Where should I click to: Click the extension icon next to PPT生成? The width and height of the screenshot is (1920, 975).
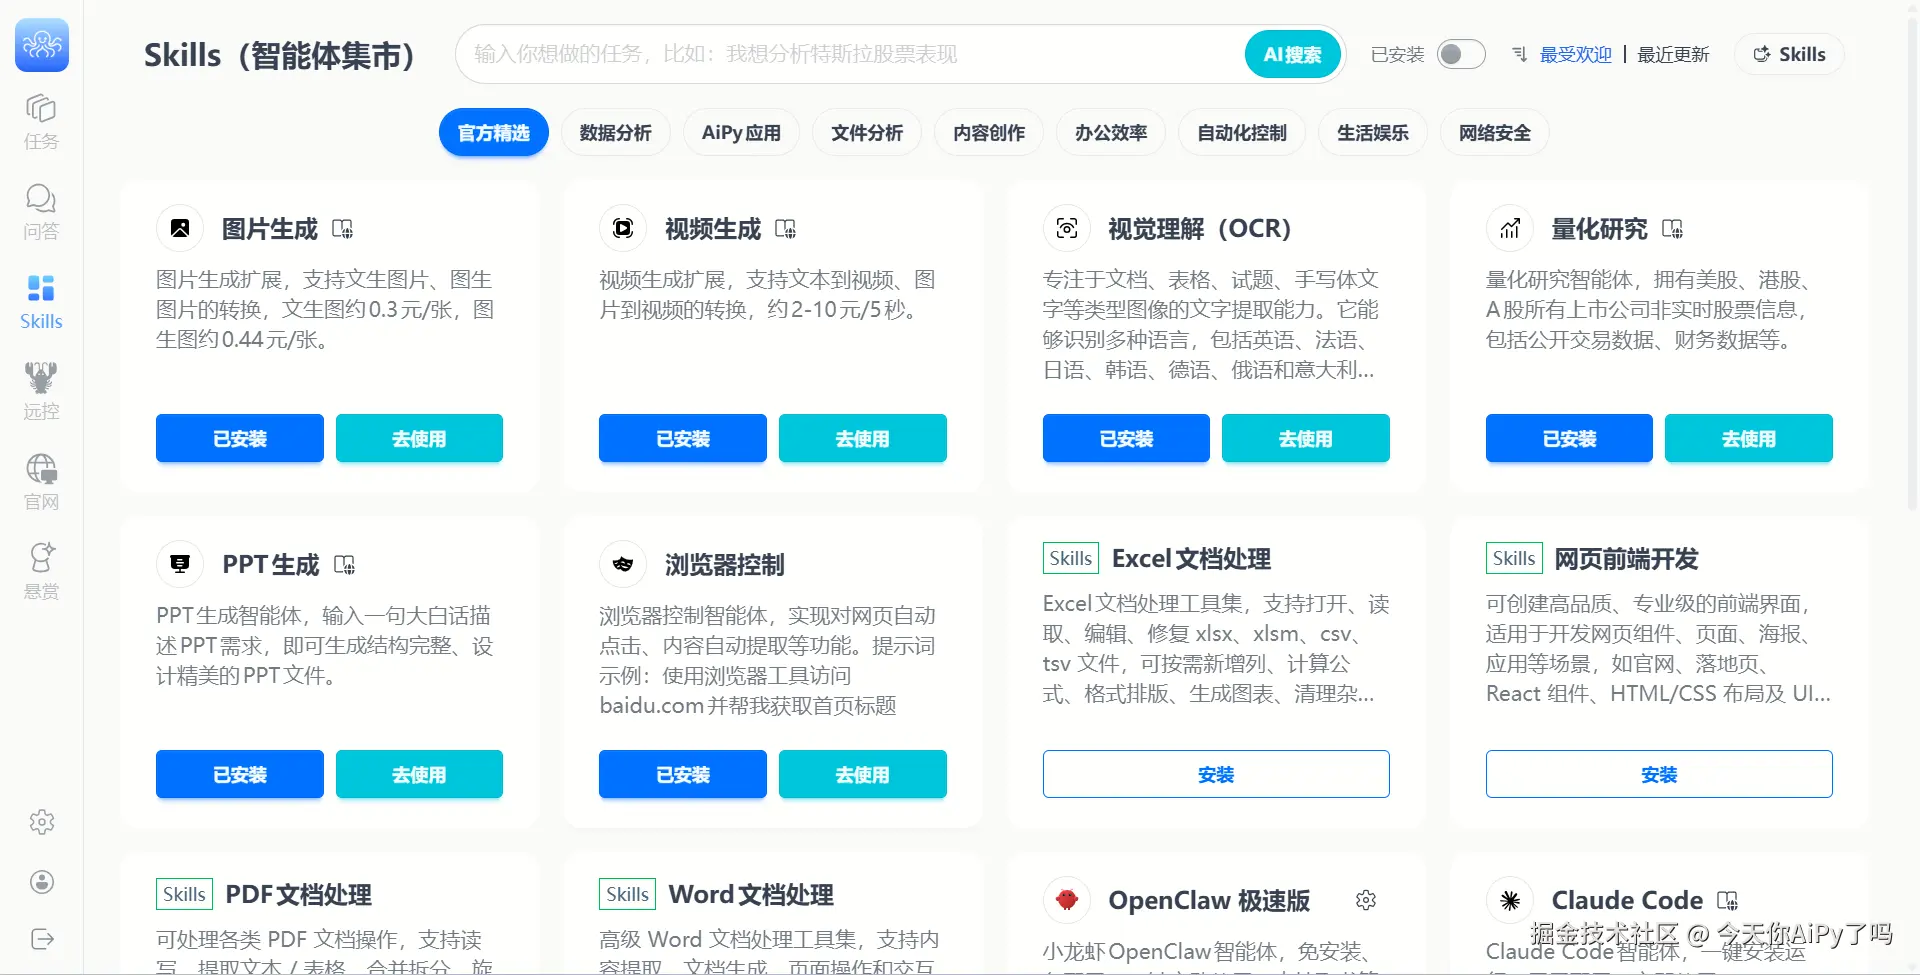345,565
